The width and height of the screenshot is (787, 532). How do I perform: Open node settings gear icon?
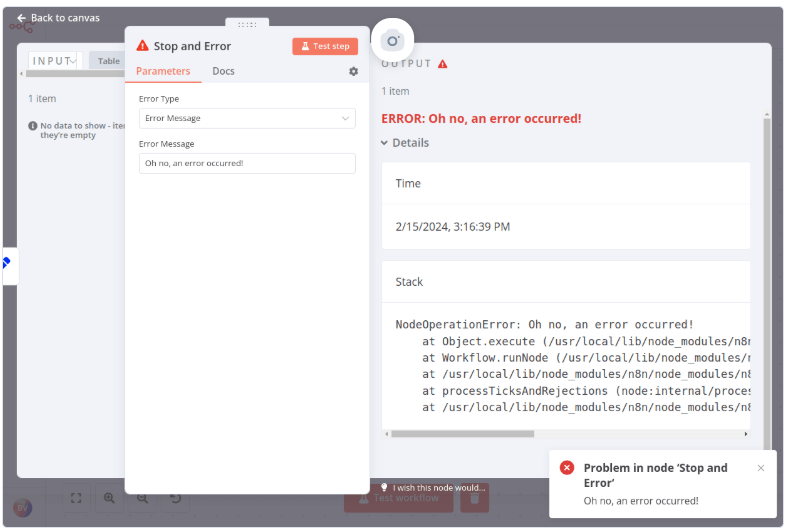(353, 71)
